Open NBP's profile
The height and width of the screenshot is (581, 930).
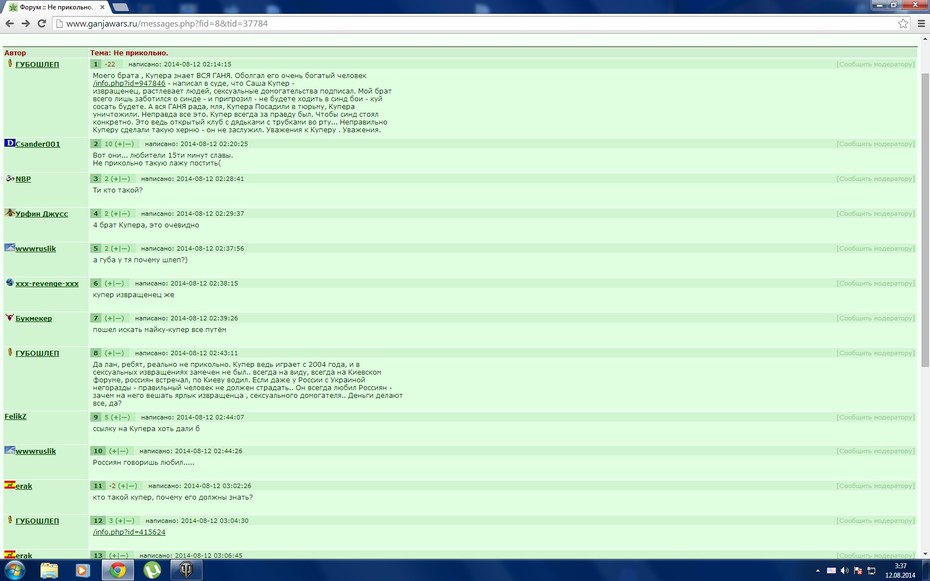(23, 179)
